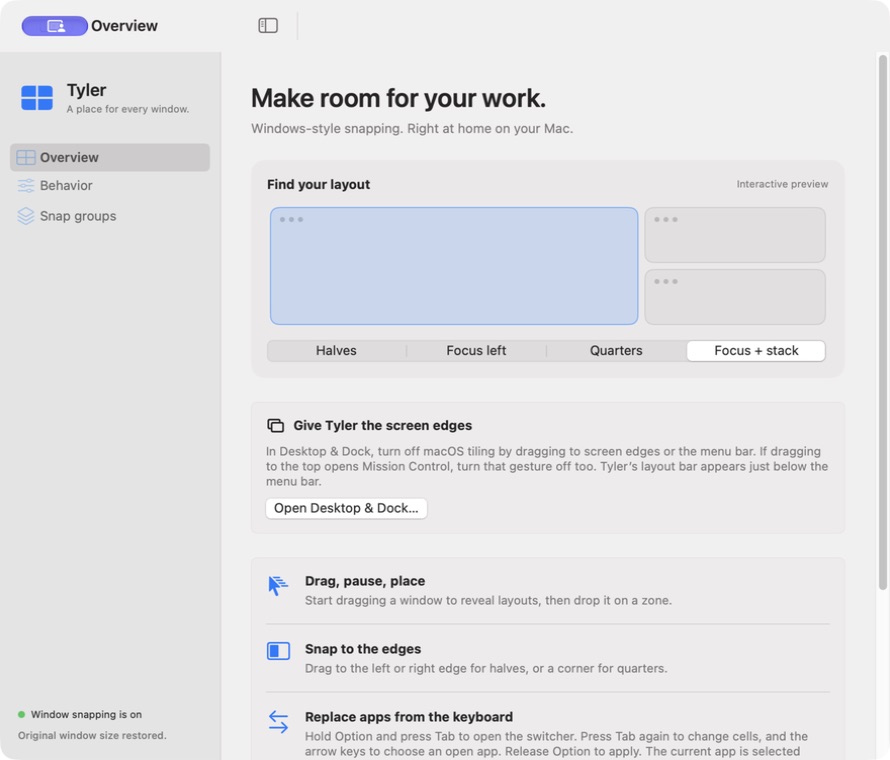
Task: Open the Snap groups section
Action: click(x=110, y=216)
